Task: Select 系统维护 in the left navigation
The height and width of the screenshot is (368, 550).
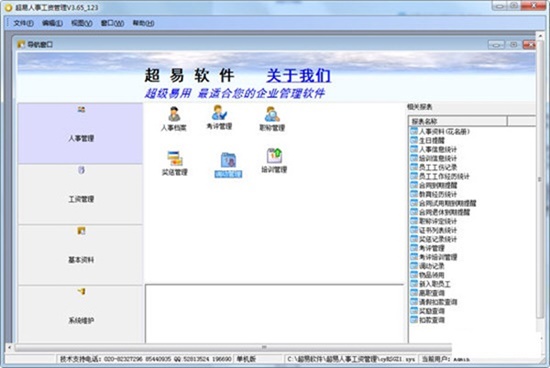Action: point(81,315)
